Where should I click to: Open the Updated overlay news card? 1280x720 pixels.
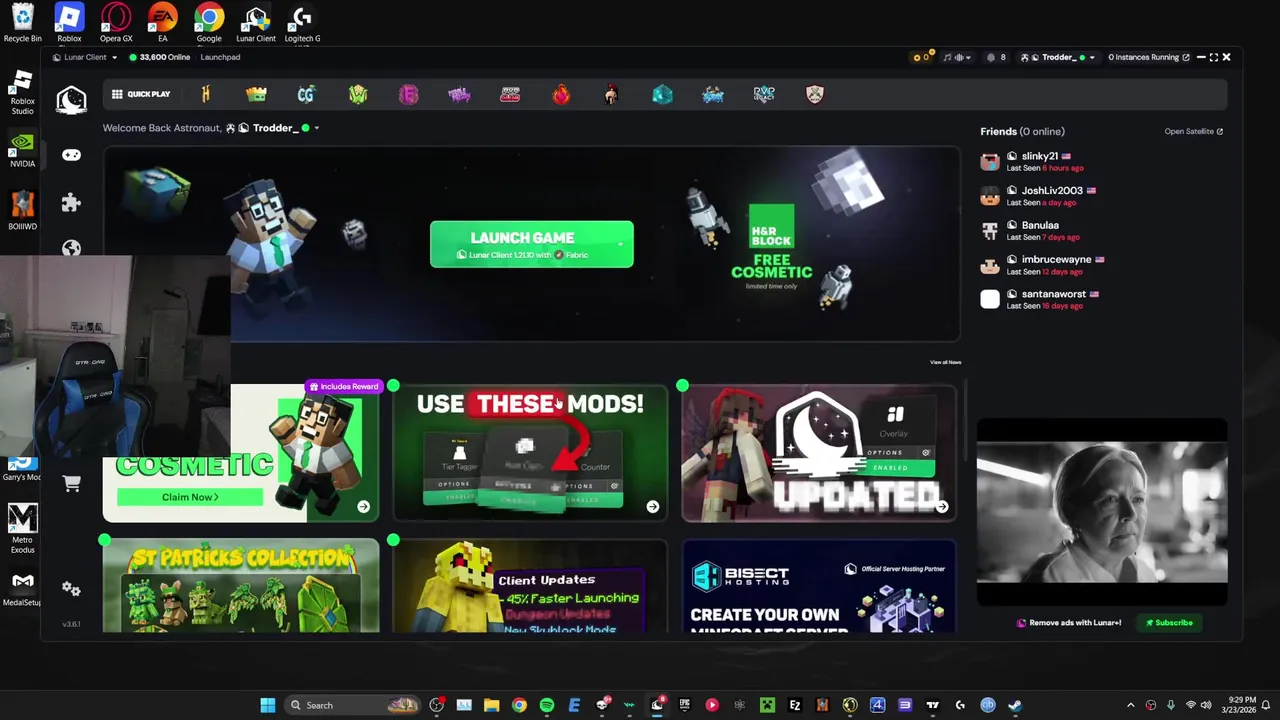pos(819,453)
